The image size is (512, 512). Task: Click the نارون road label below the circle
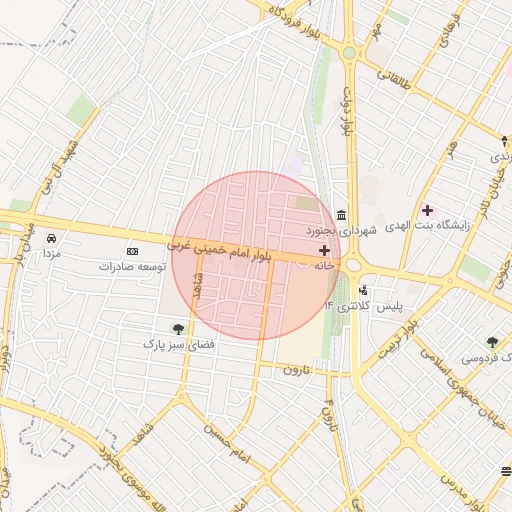point(296,370)
